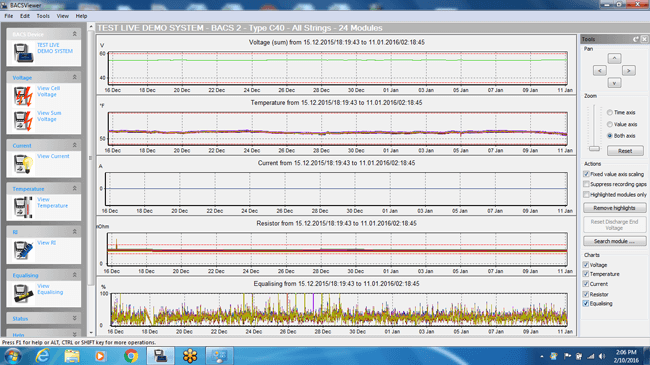Click the zoom slider handle
This screenshot has height=365, width=650.
(x=594, y=148)
